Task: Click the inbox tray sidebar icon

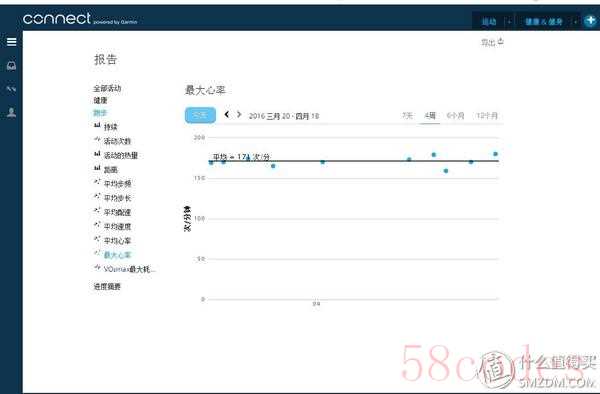Action: (x=11, y=66)
